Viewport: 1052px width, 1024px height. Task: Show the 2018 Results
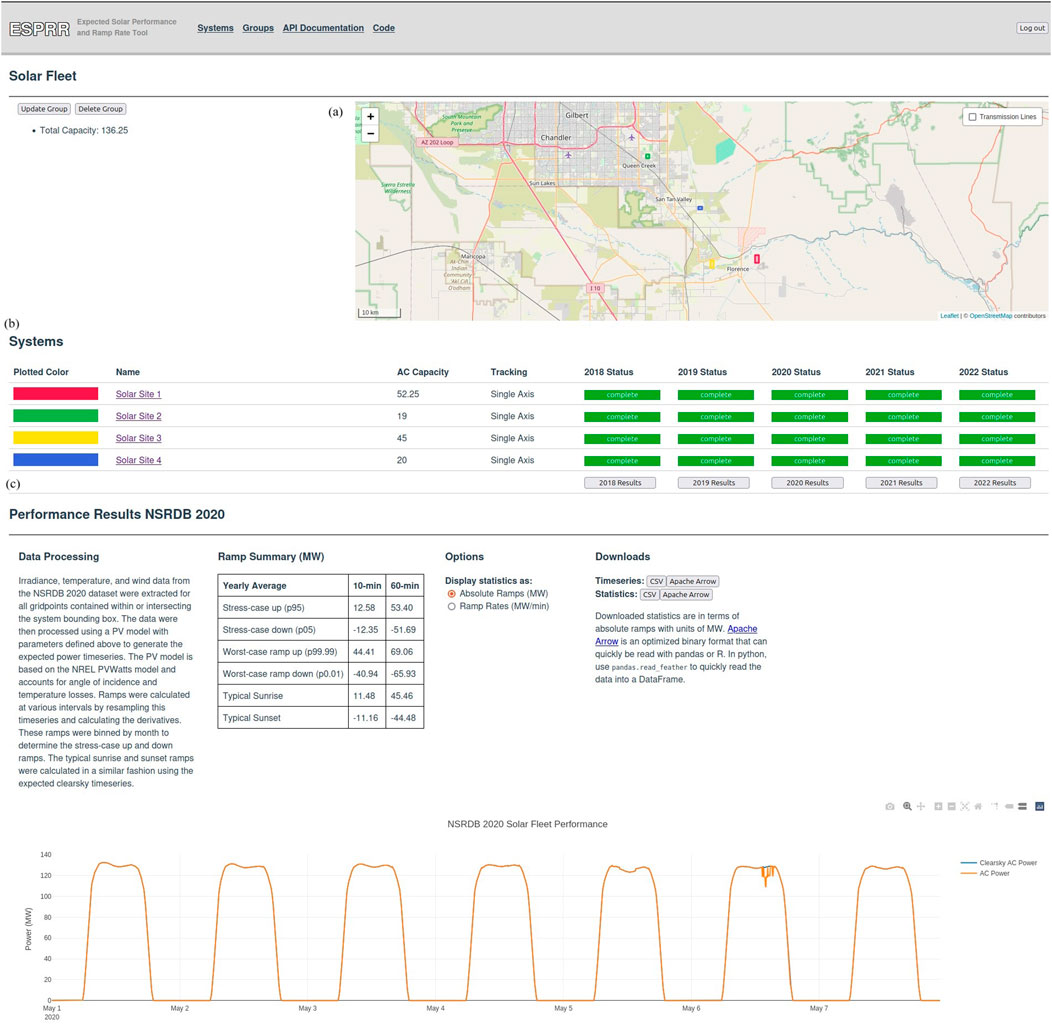coord(620,483)
